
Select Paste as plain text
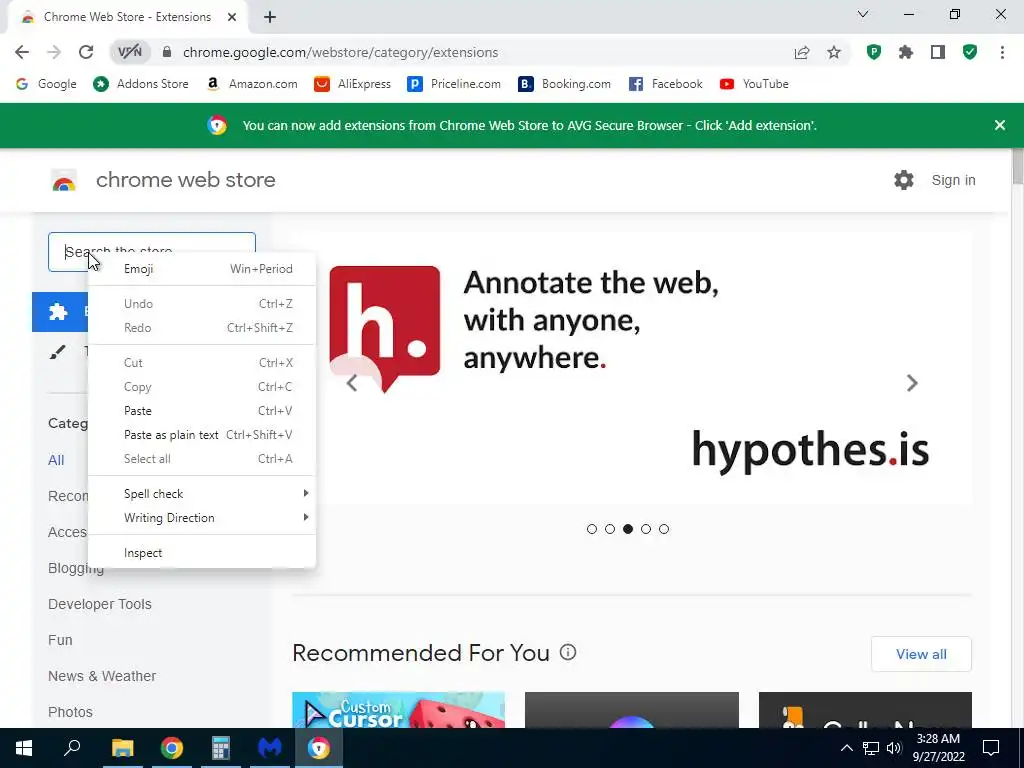202,435
